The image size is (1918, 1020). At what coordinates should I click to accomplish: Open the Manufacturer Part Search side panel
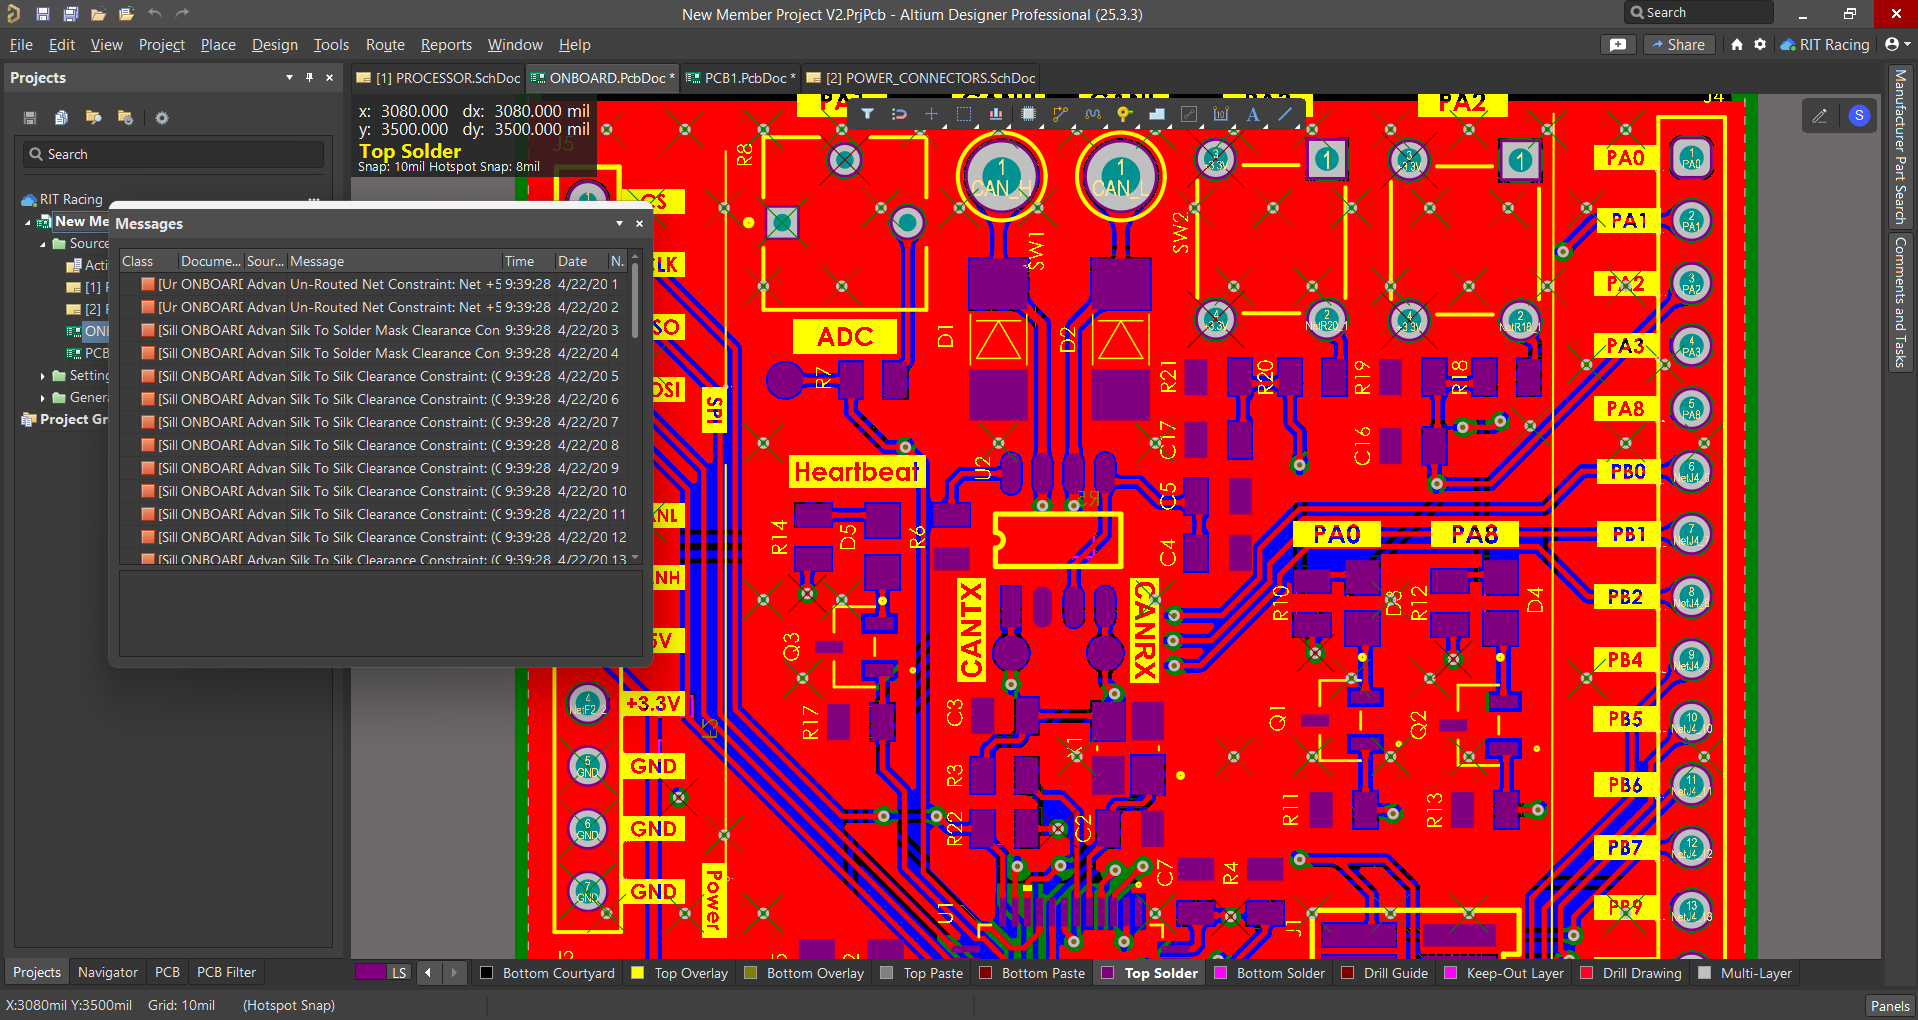1900,148
